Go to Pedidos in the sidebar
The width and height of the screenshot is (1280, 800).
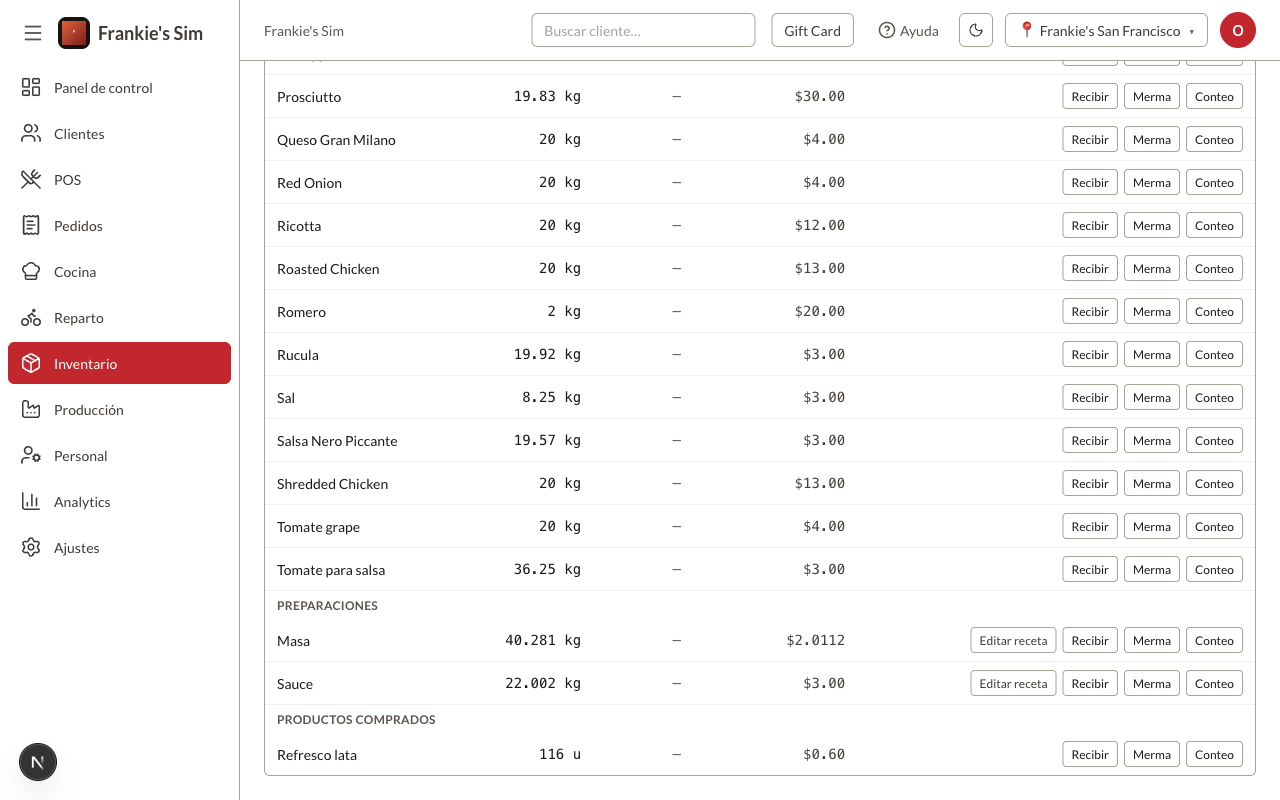tap(119, 225)
